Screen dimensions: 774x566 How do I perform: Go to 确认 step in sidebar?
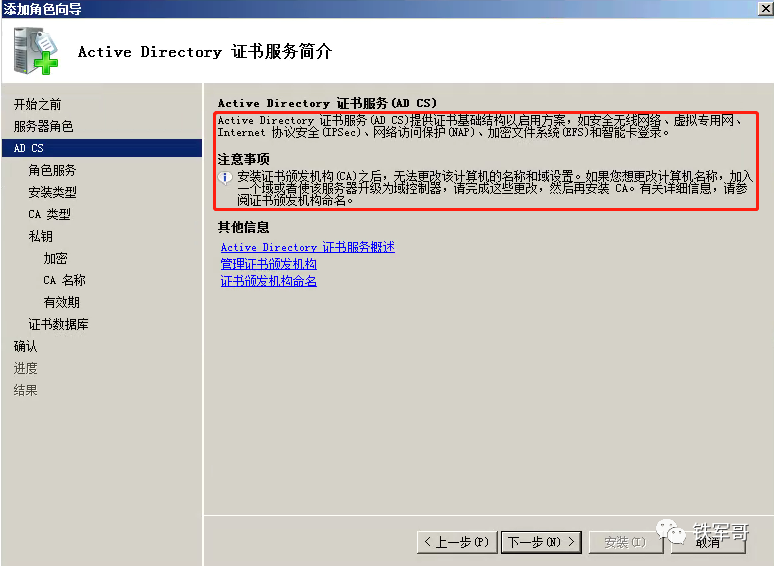click(x=25, y=346)
